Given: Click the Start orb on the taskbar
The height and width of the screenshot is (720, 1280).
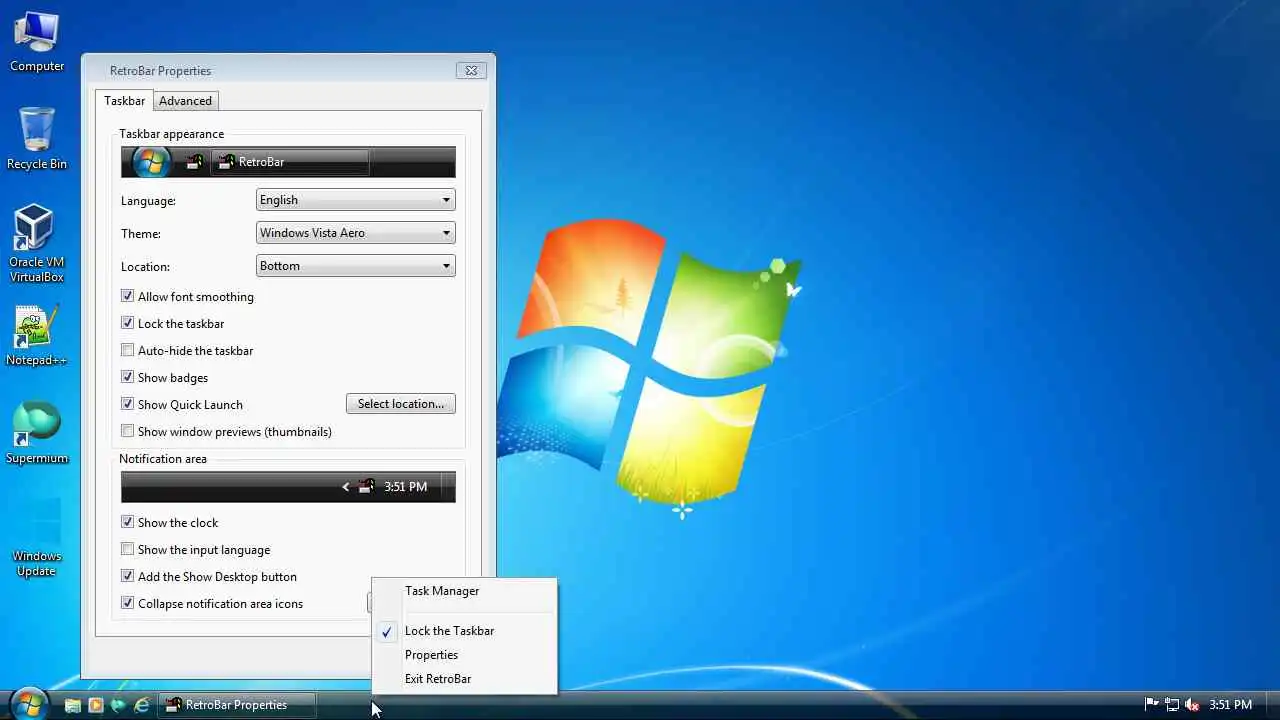Looking at the screenshot, I should click(x=28, y=704).
